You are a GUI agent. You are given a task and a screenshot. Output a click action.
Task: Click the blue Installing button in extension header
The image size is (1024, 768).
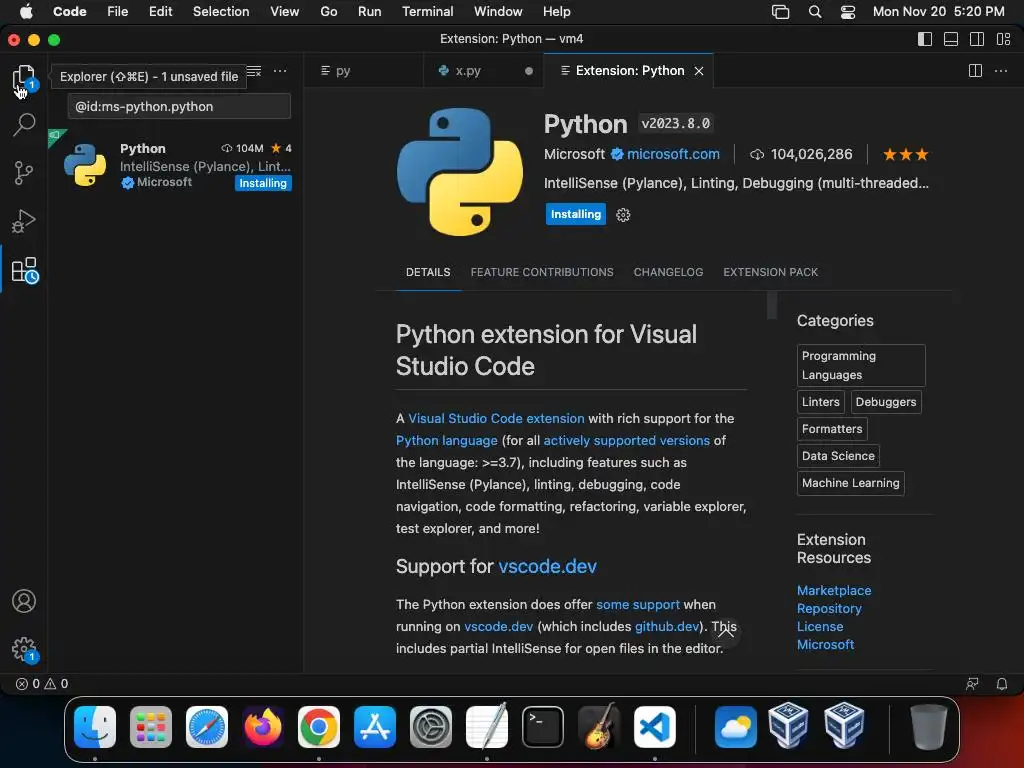click(x=575, y=214)
